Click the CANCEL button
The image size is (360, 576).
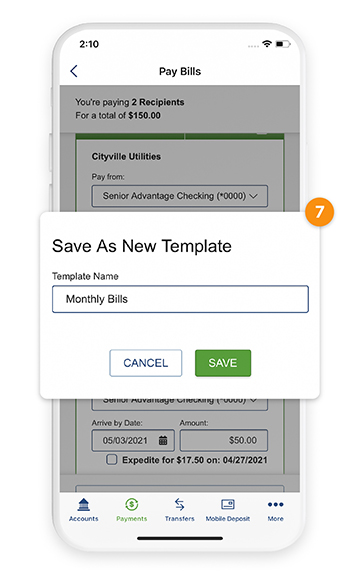(x=145, y=363)
